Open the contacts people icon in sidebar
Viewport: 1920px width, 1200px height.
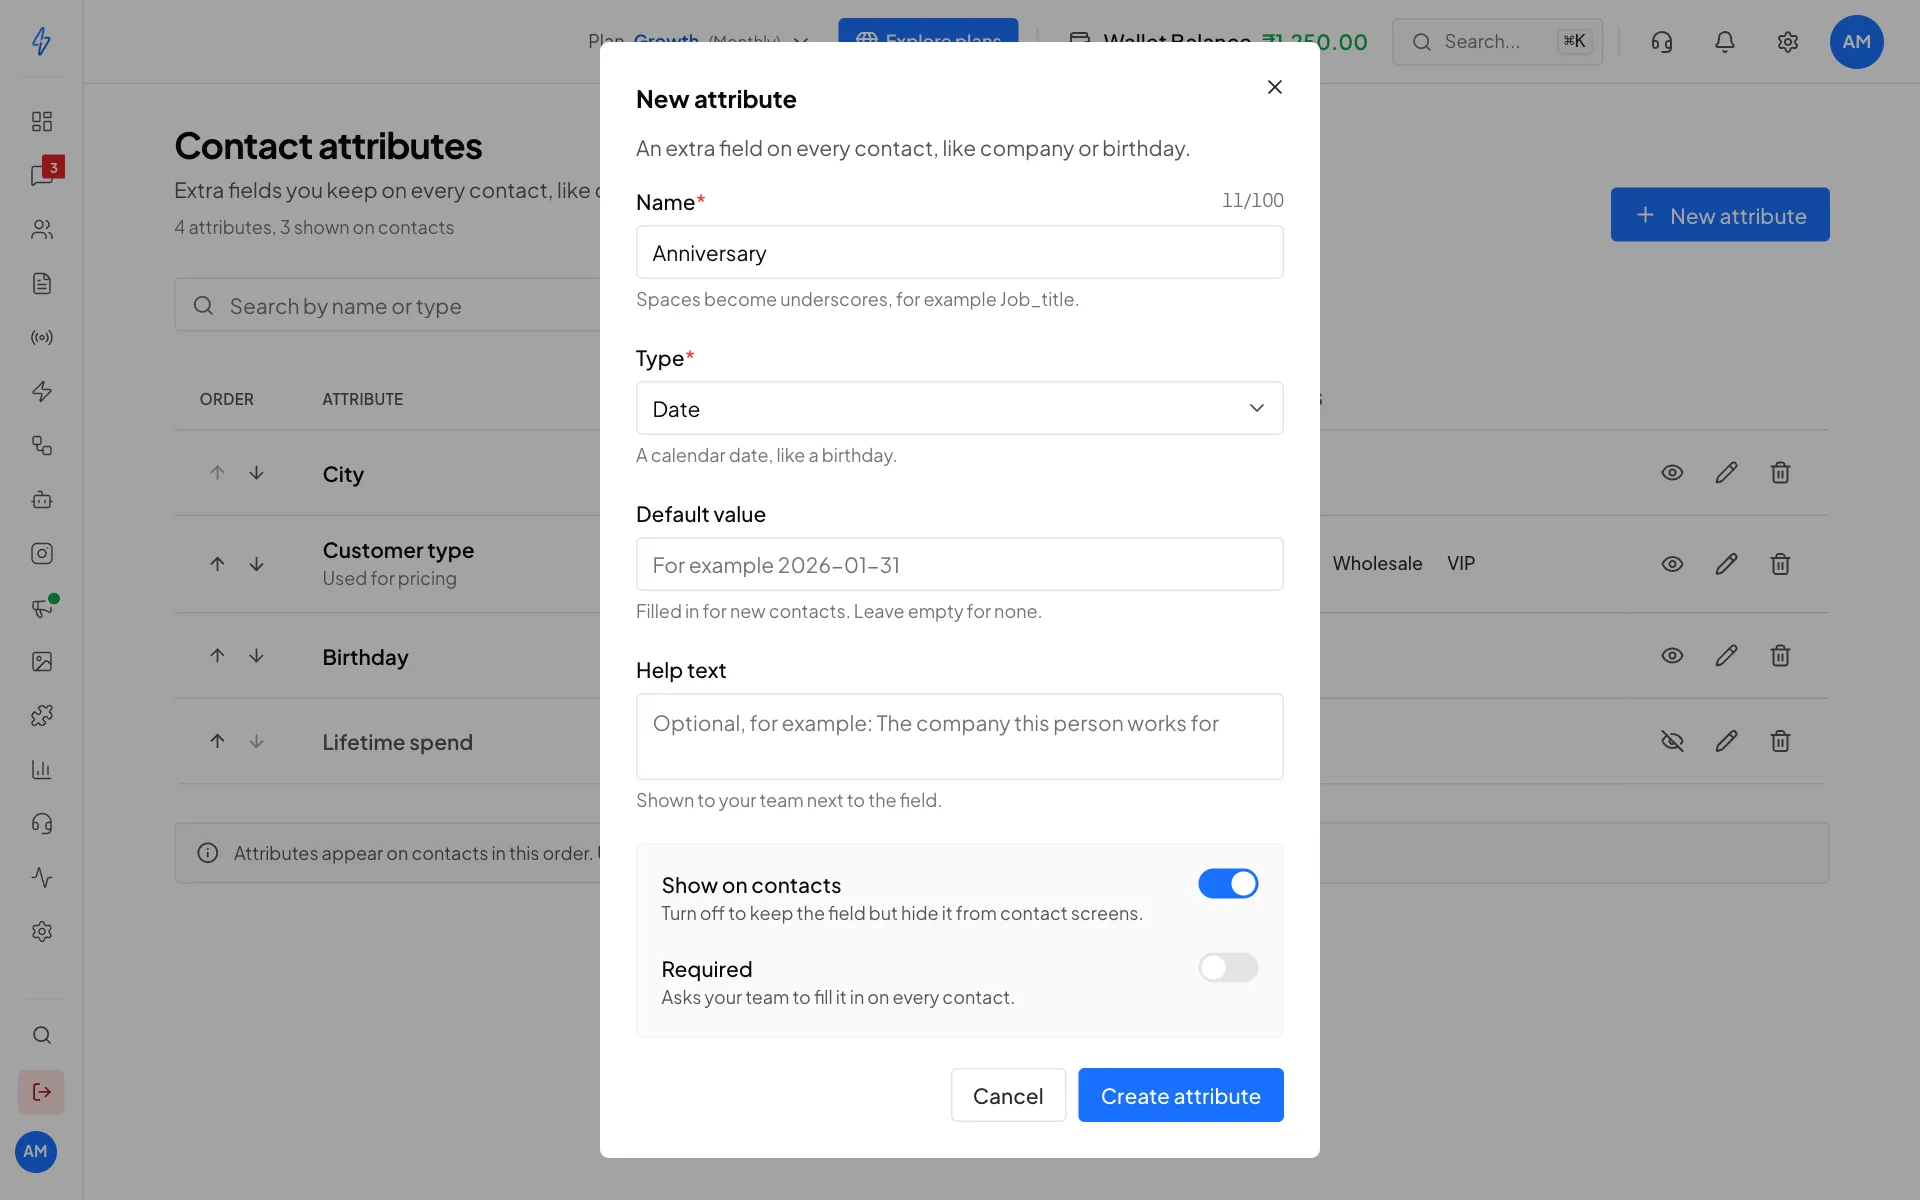[x=41, y=229]
